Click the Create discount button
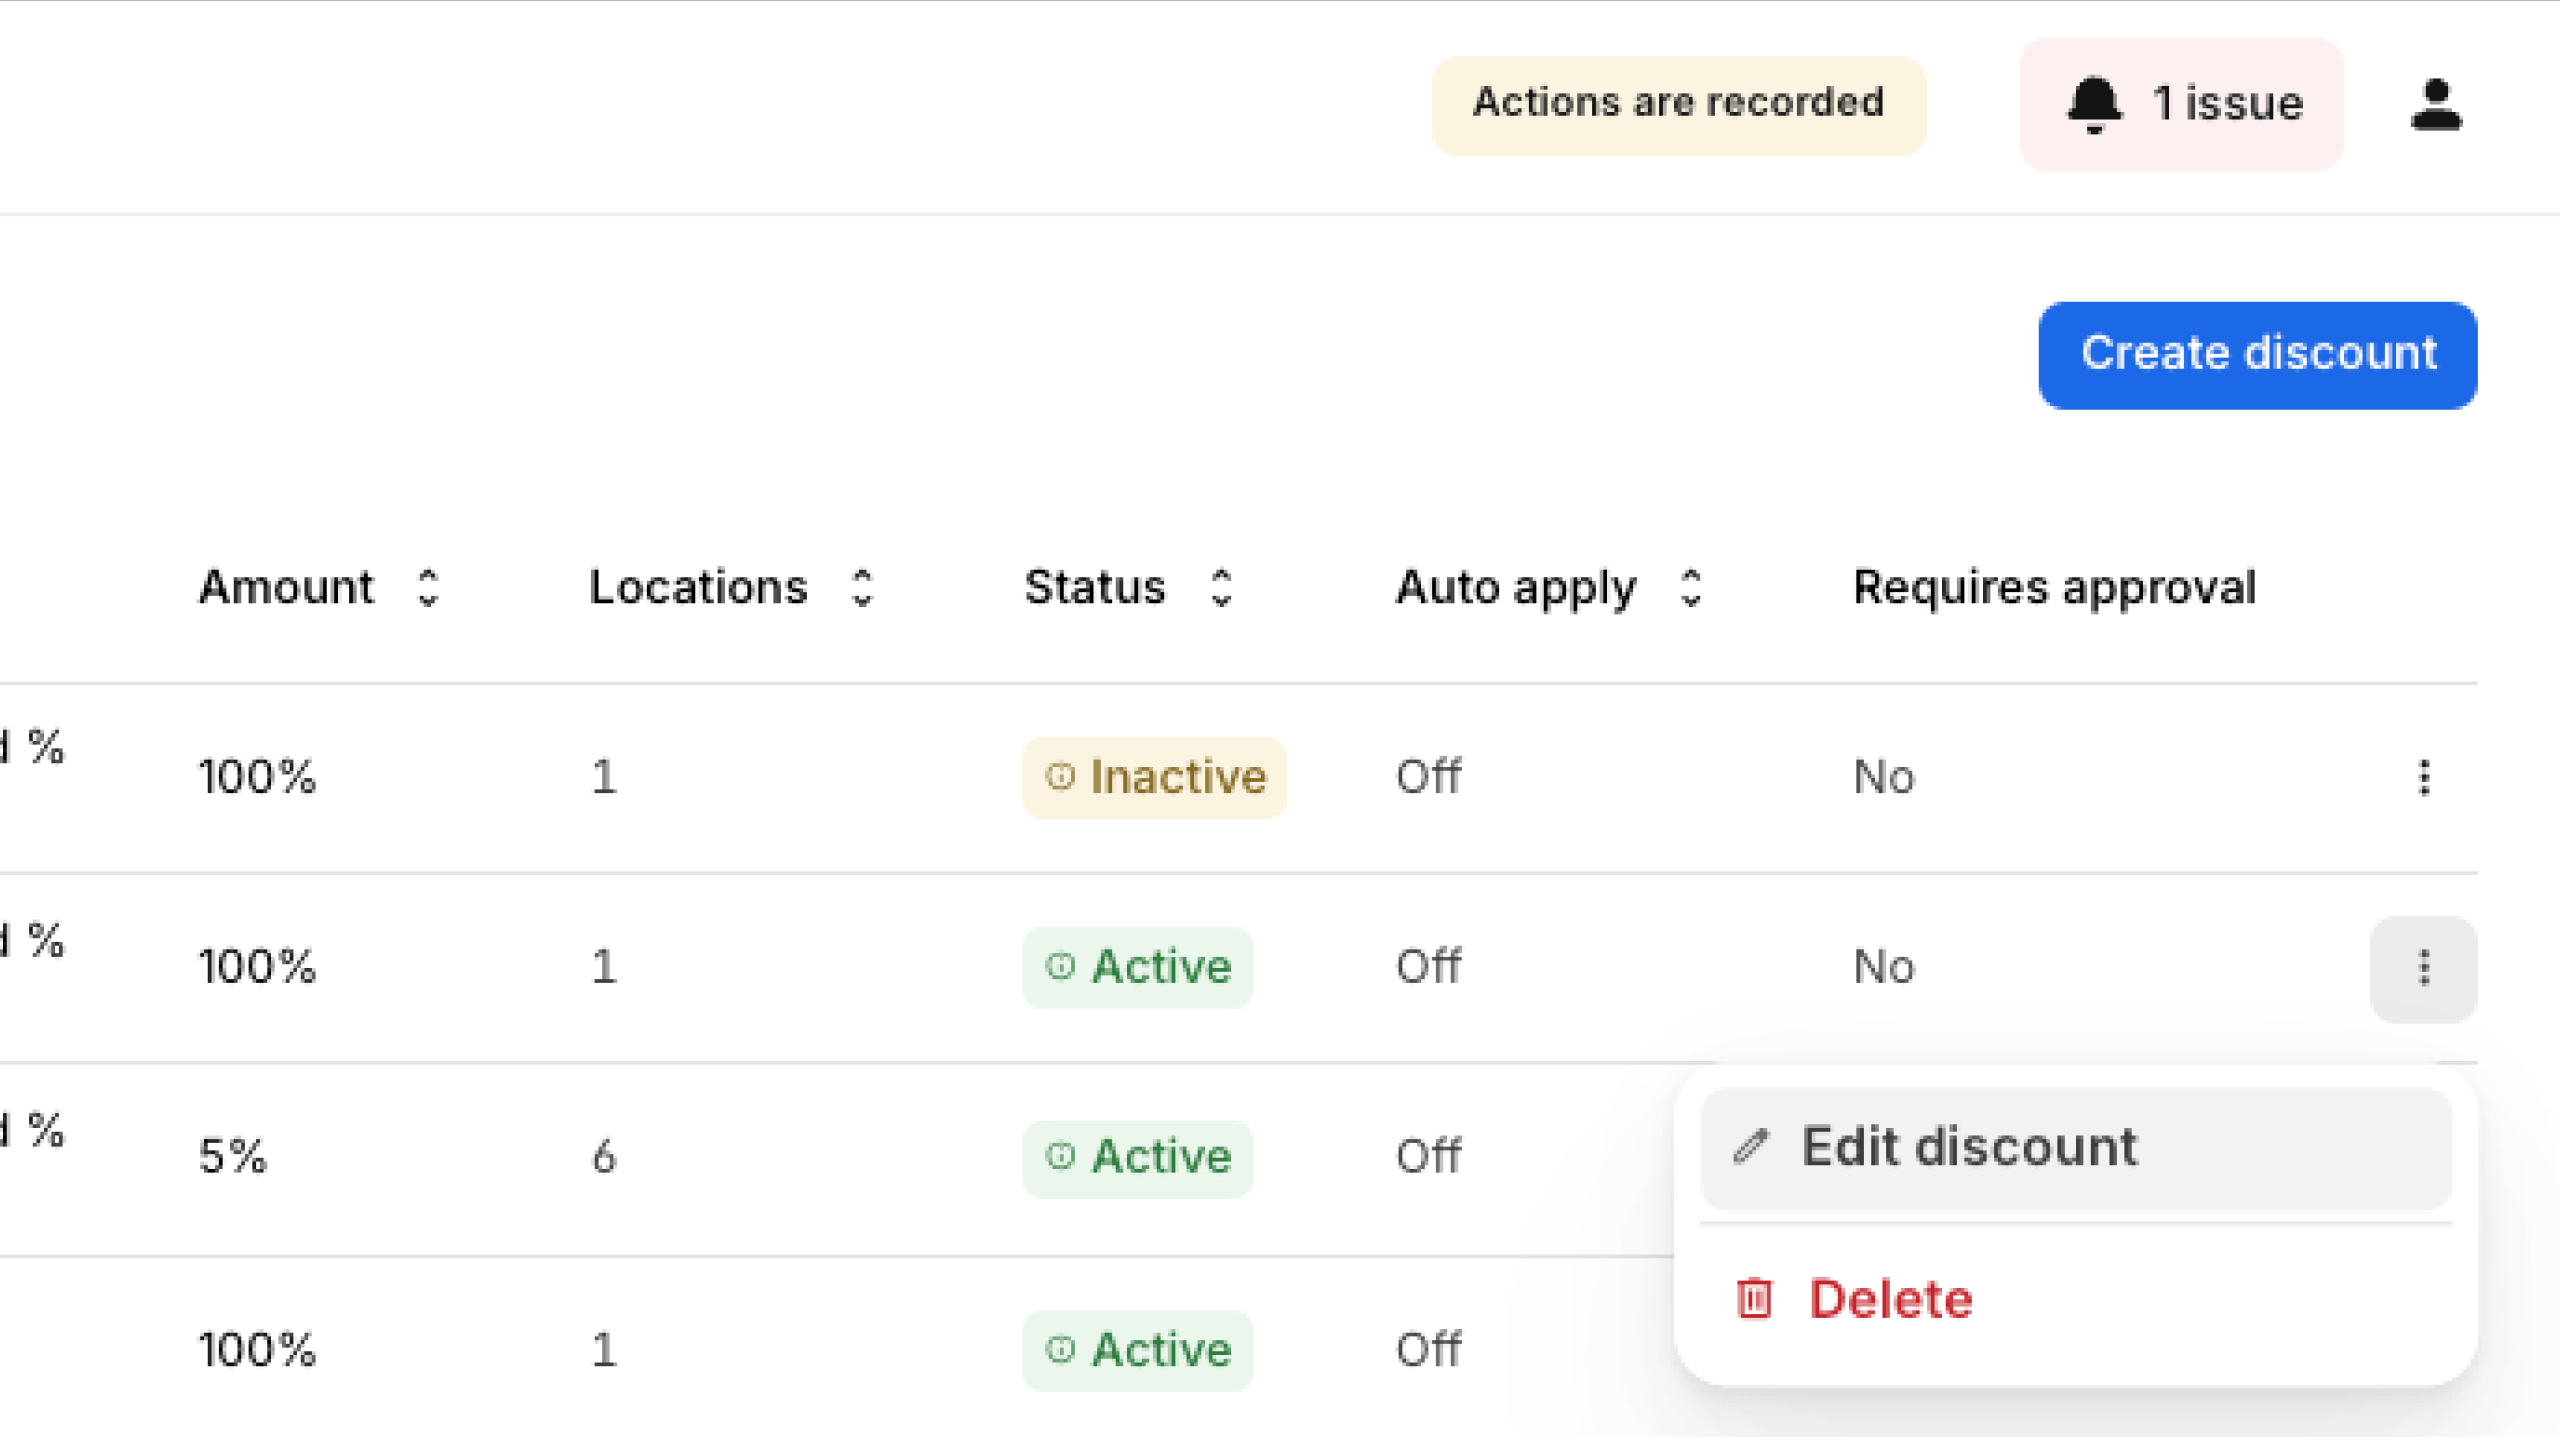 click(x=2257, y=354)
